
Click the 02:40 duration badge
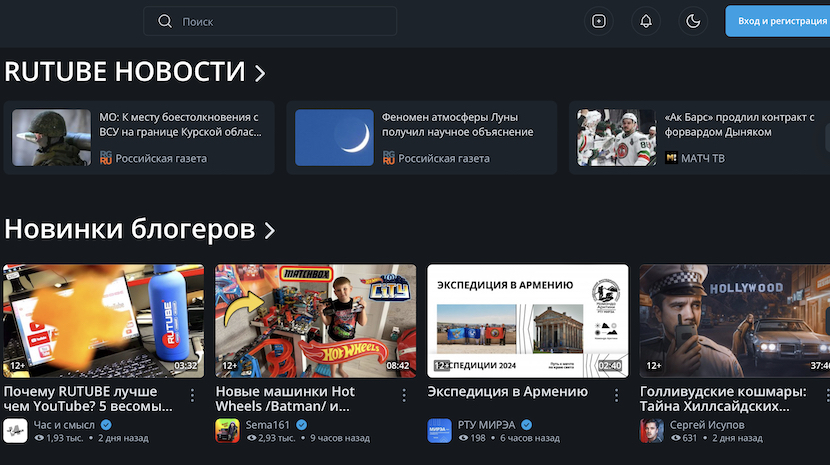610,365
